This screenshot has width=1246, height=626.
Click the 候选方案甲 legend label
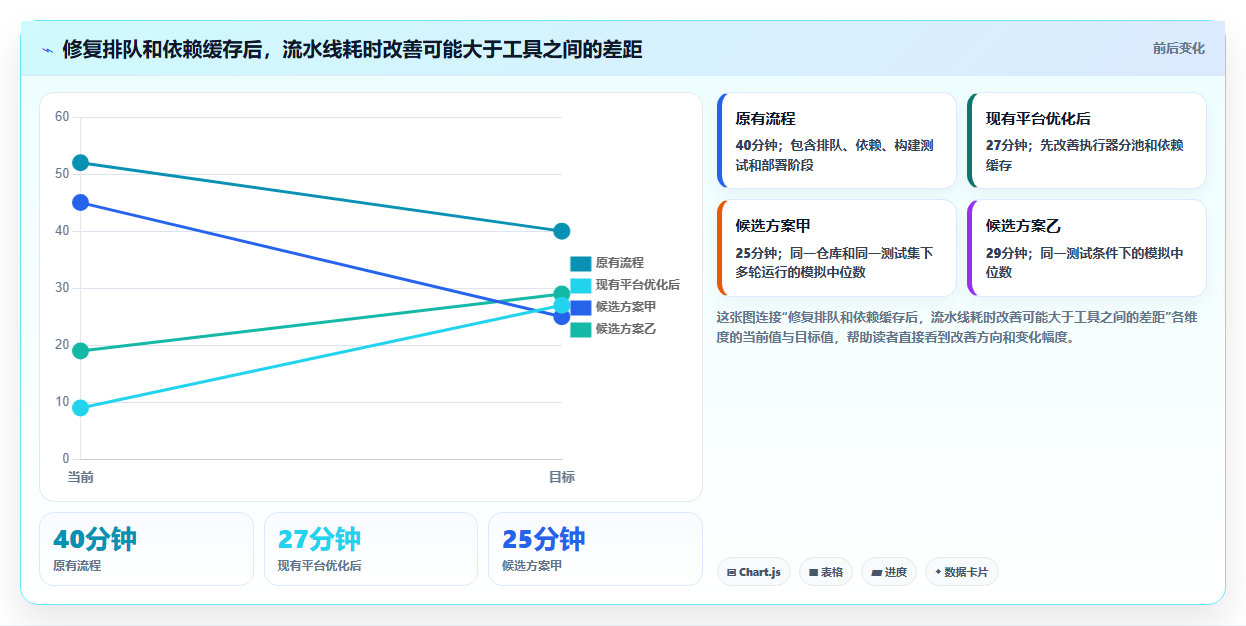[x=626, y=307]
